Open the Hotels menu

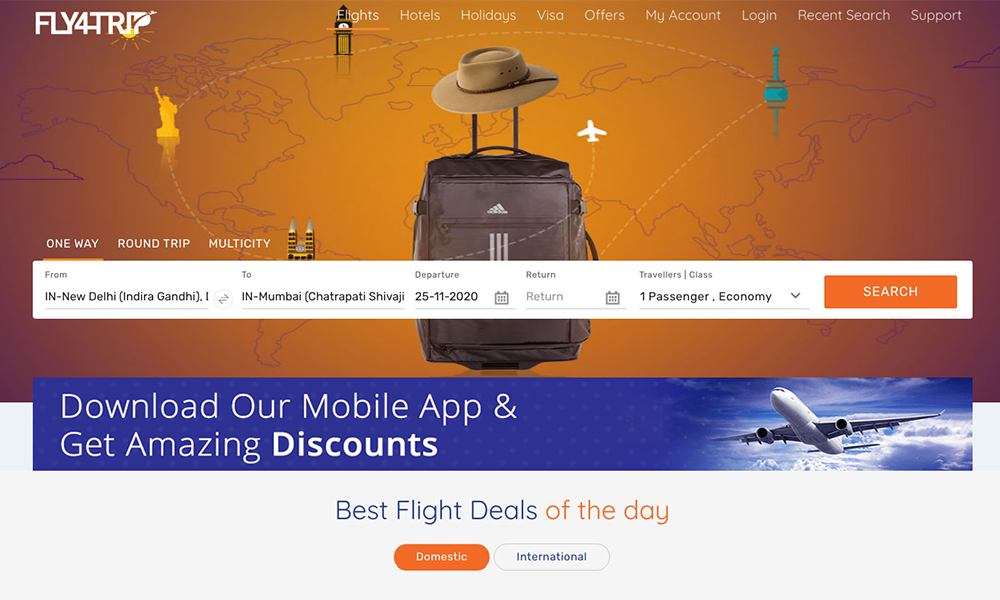tap(420, 15)
